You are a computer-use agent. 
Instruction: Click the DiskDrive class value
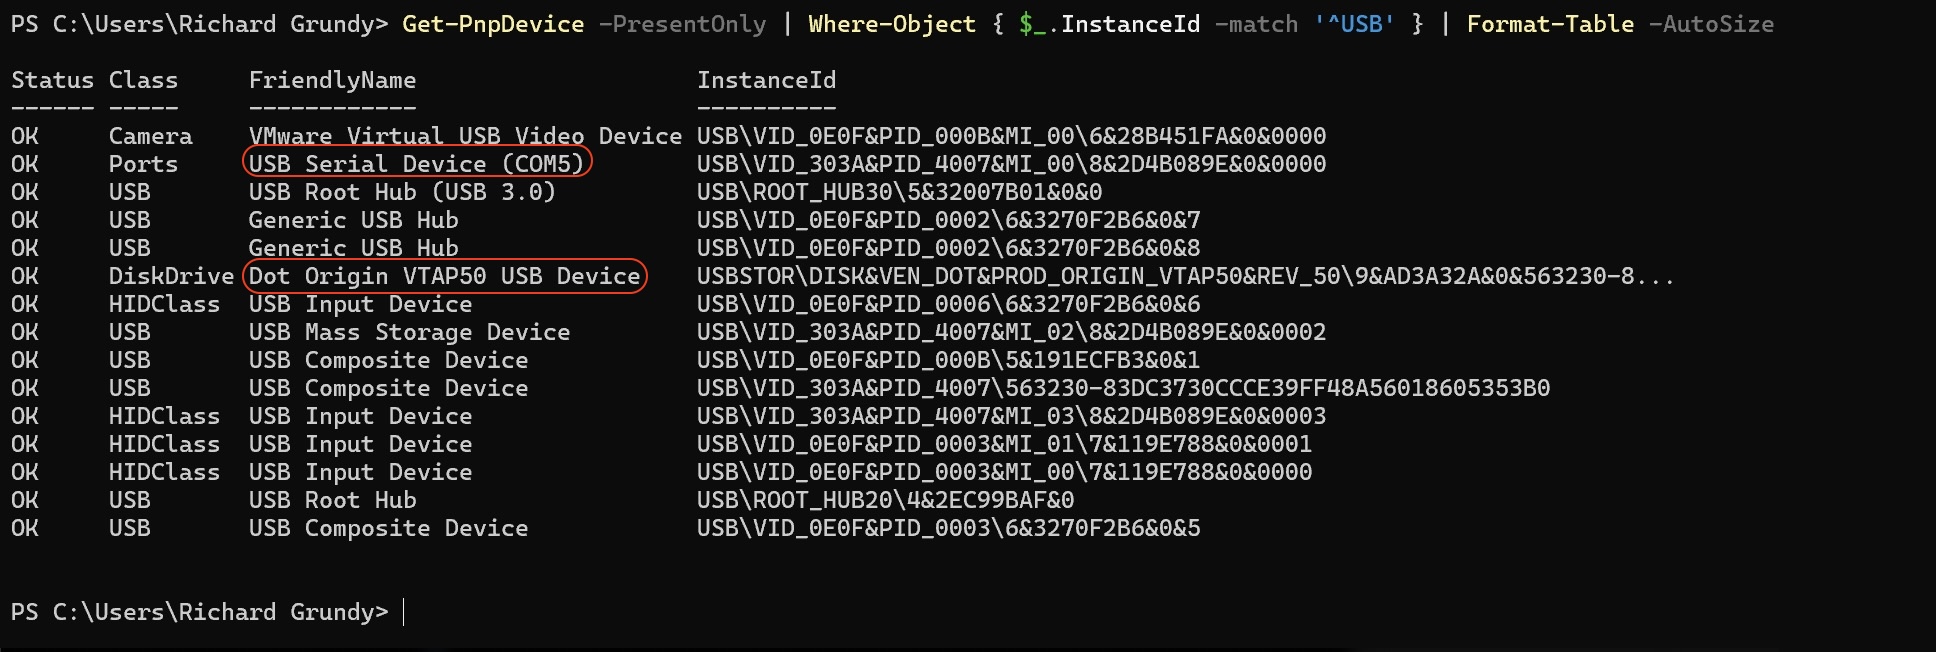tap(171, 276)
